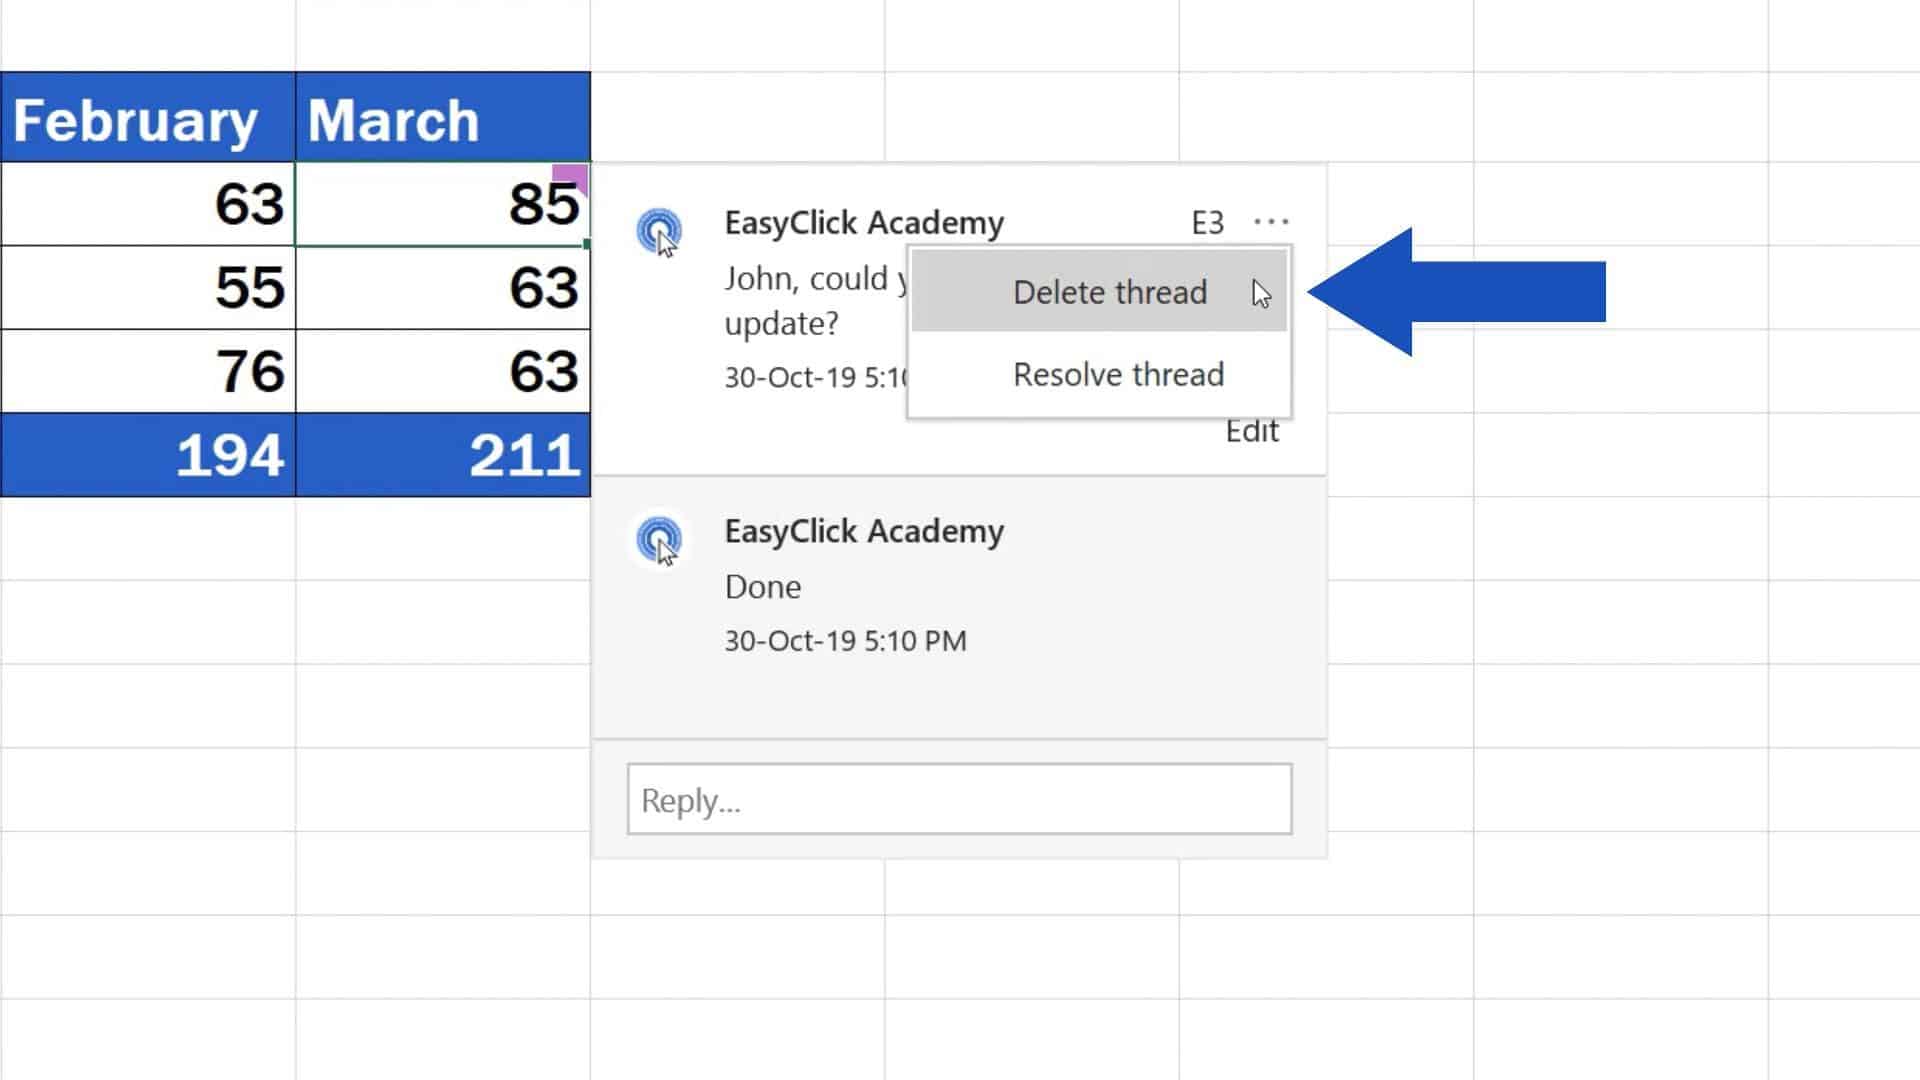Screen dimensions: 1920x1080
Task: Click the Edit link on the comment
Action: point(1252,430)
